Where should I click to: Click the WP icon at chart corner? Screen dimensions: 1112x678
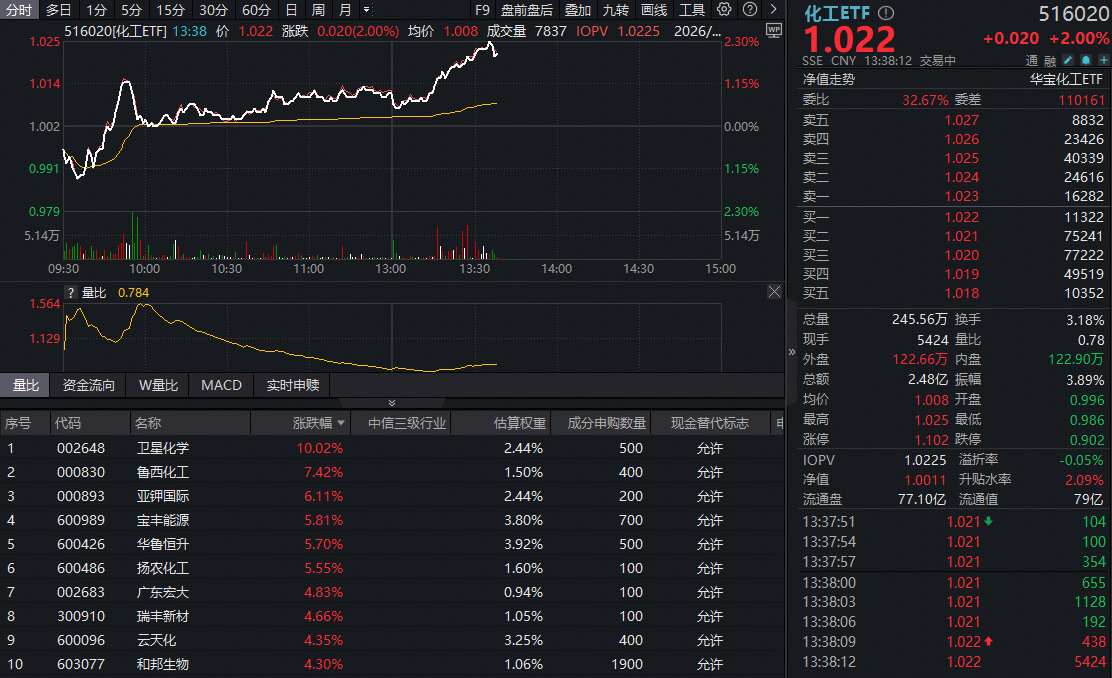tap(773, 30)
